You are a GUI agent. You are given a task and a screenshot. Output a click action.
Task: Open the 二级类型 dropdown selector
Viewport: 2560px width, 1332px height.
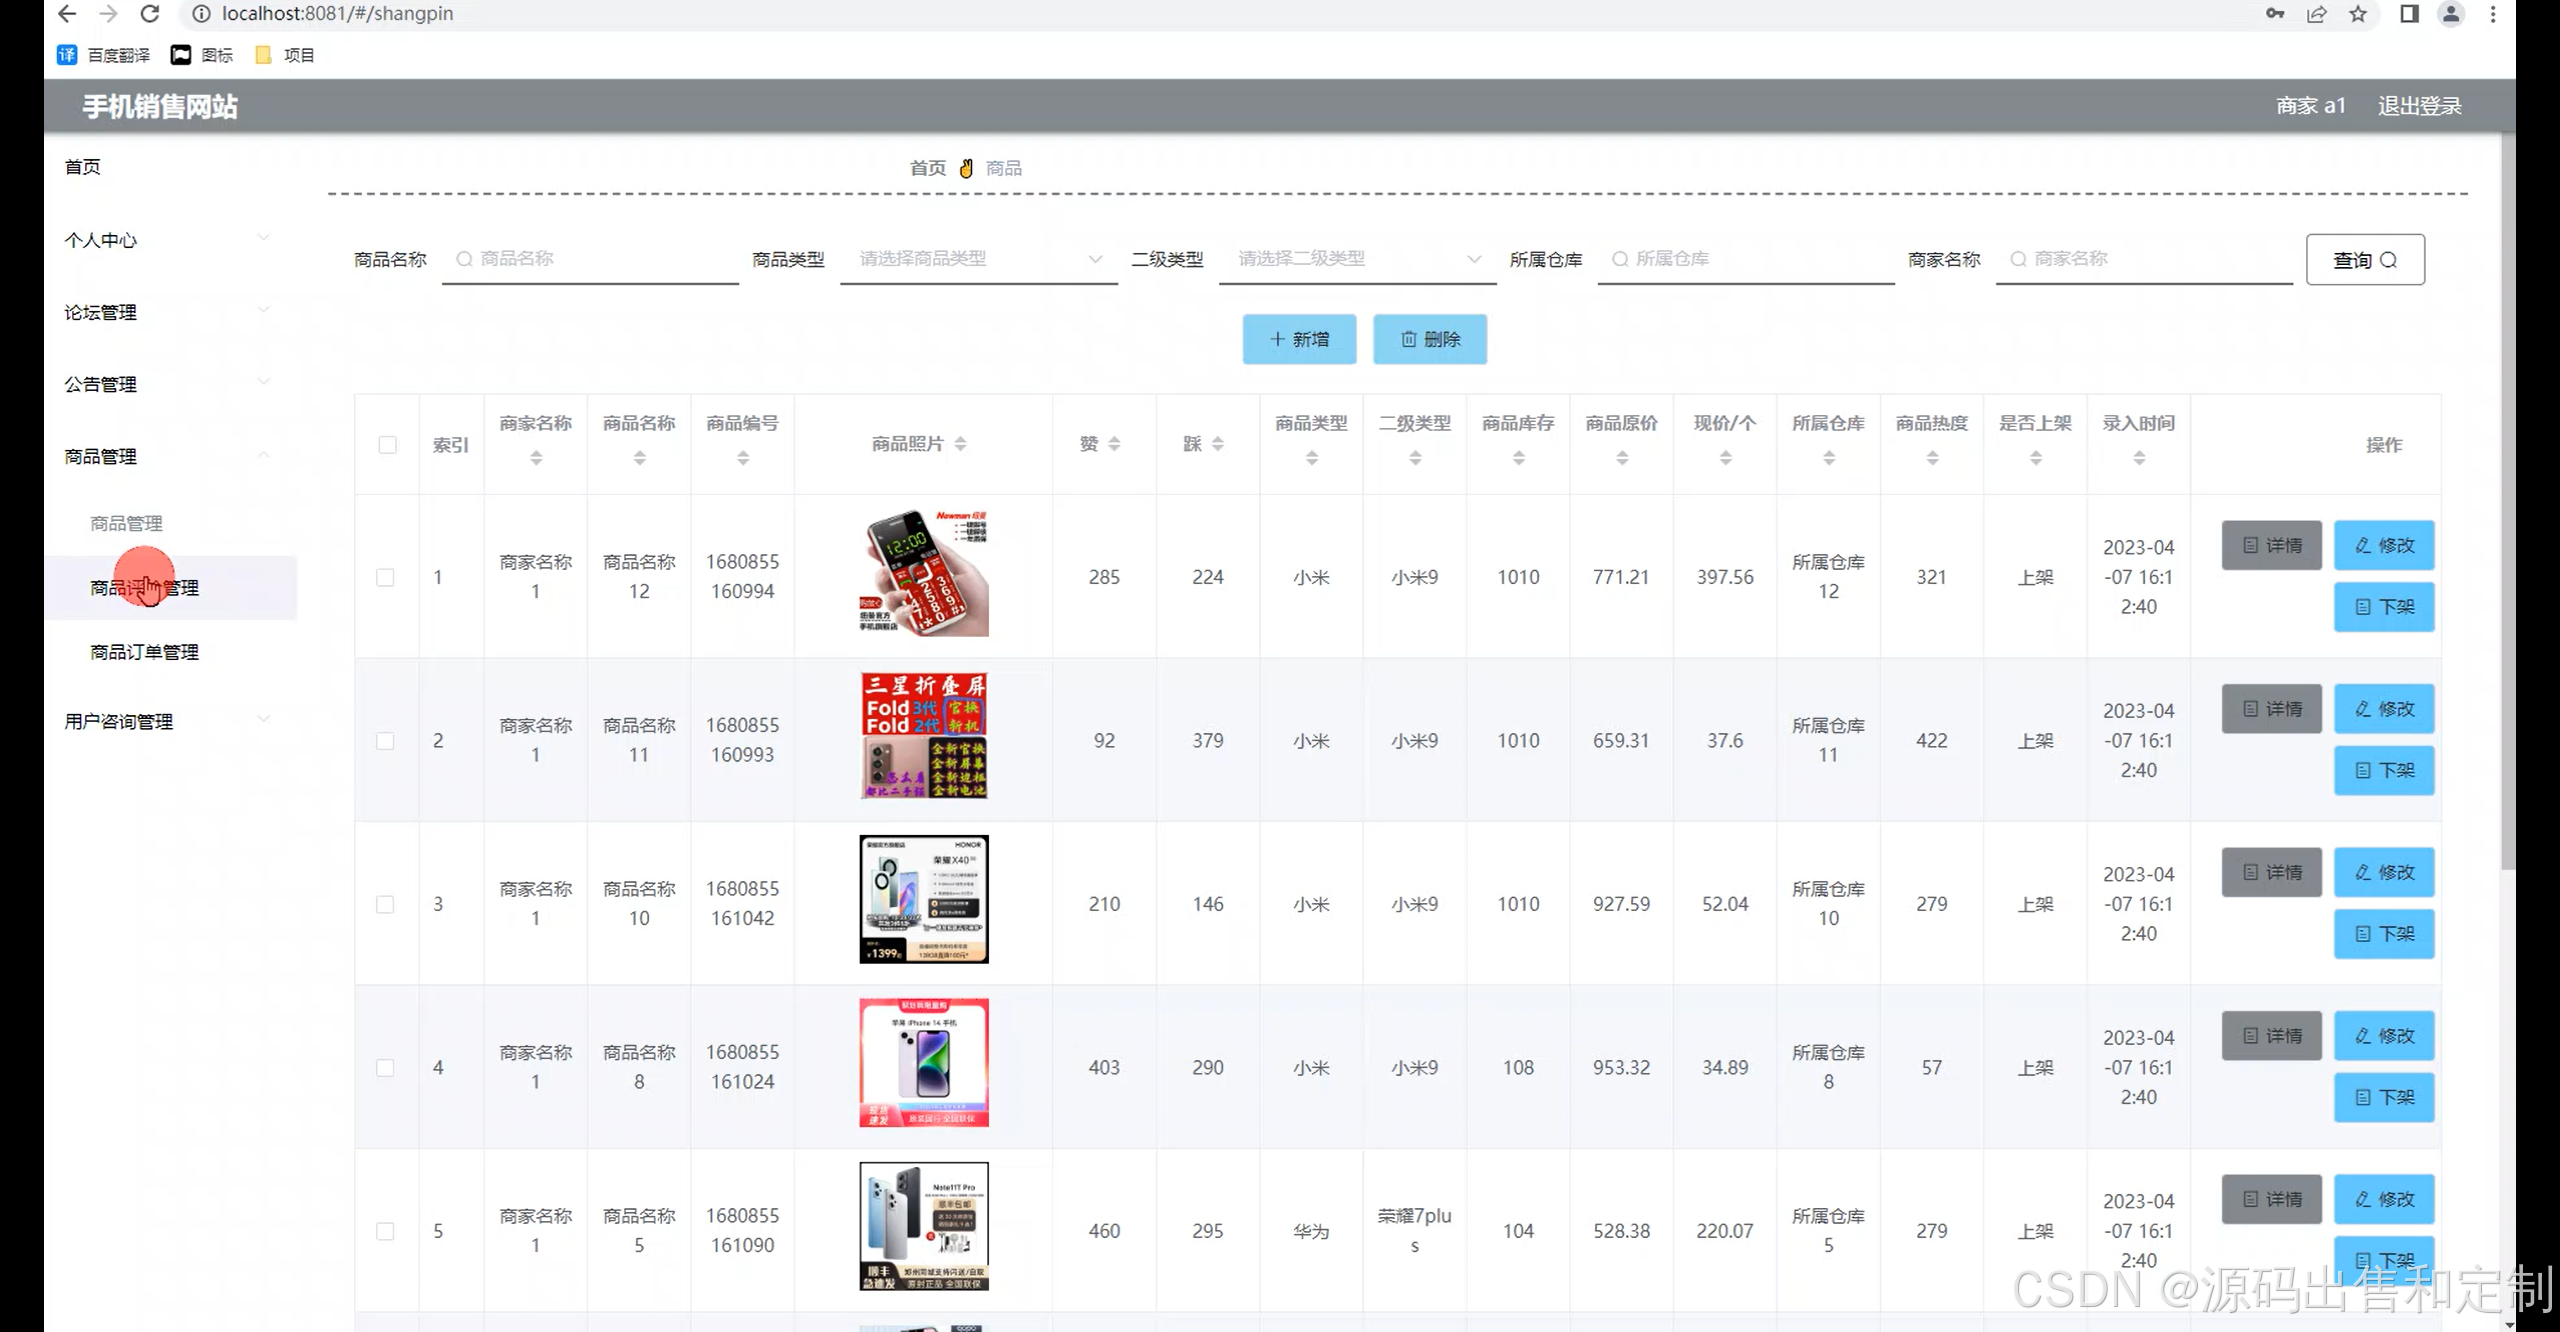coord(1356,259)
